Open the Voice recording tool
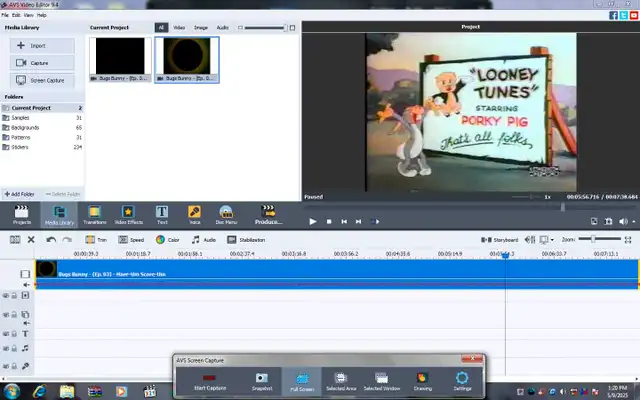640x400 pixels. coord(194,215)
